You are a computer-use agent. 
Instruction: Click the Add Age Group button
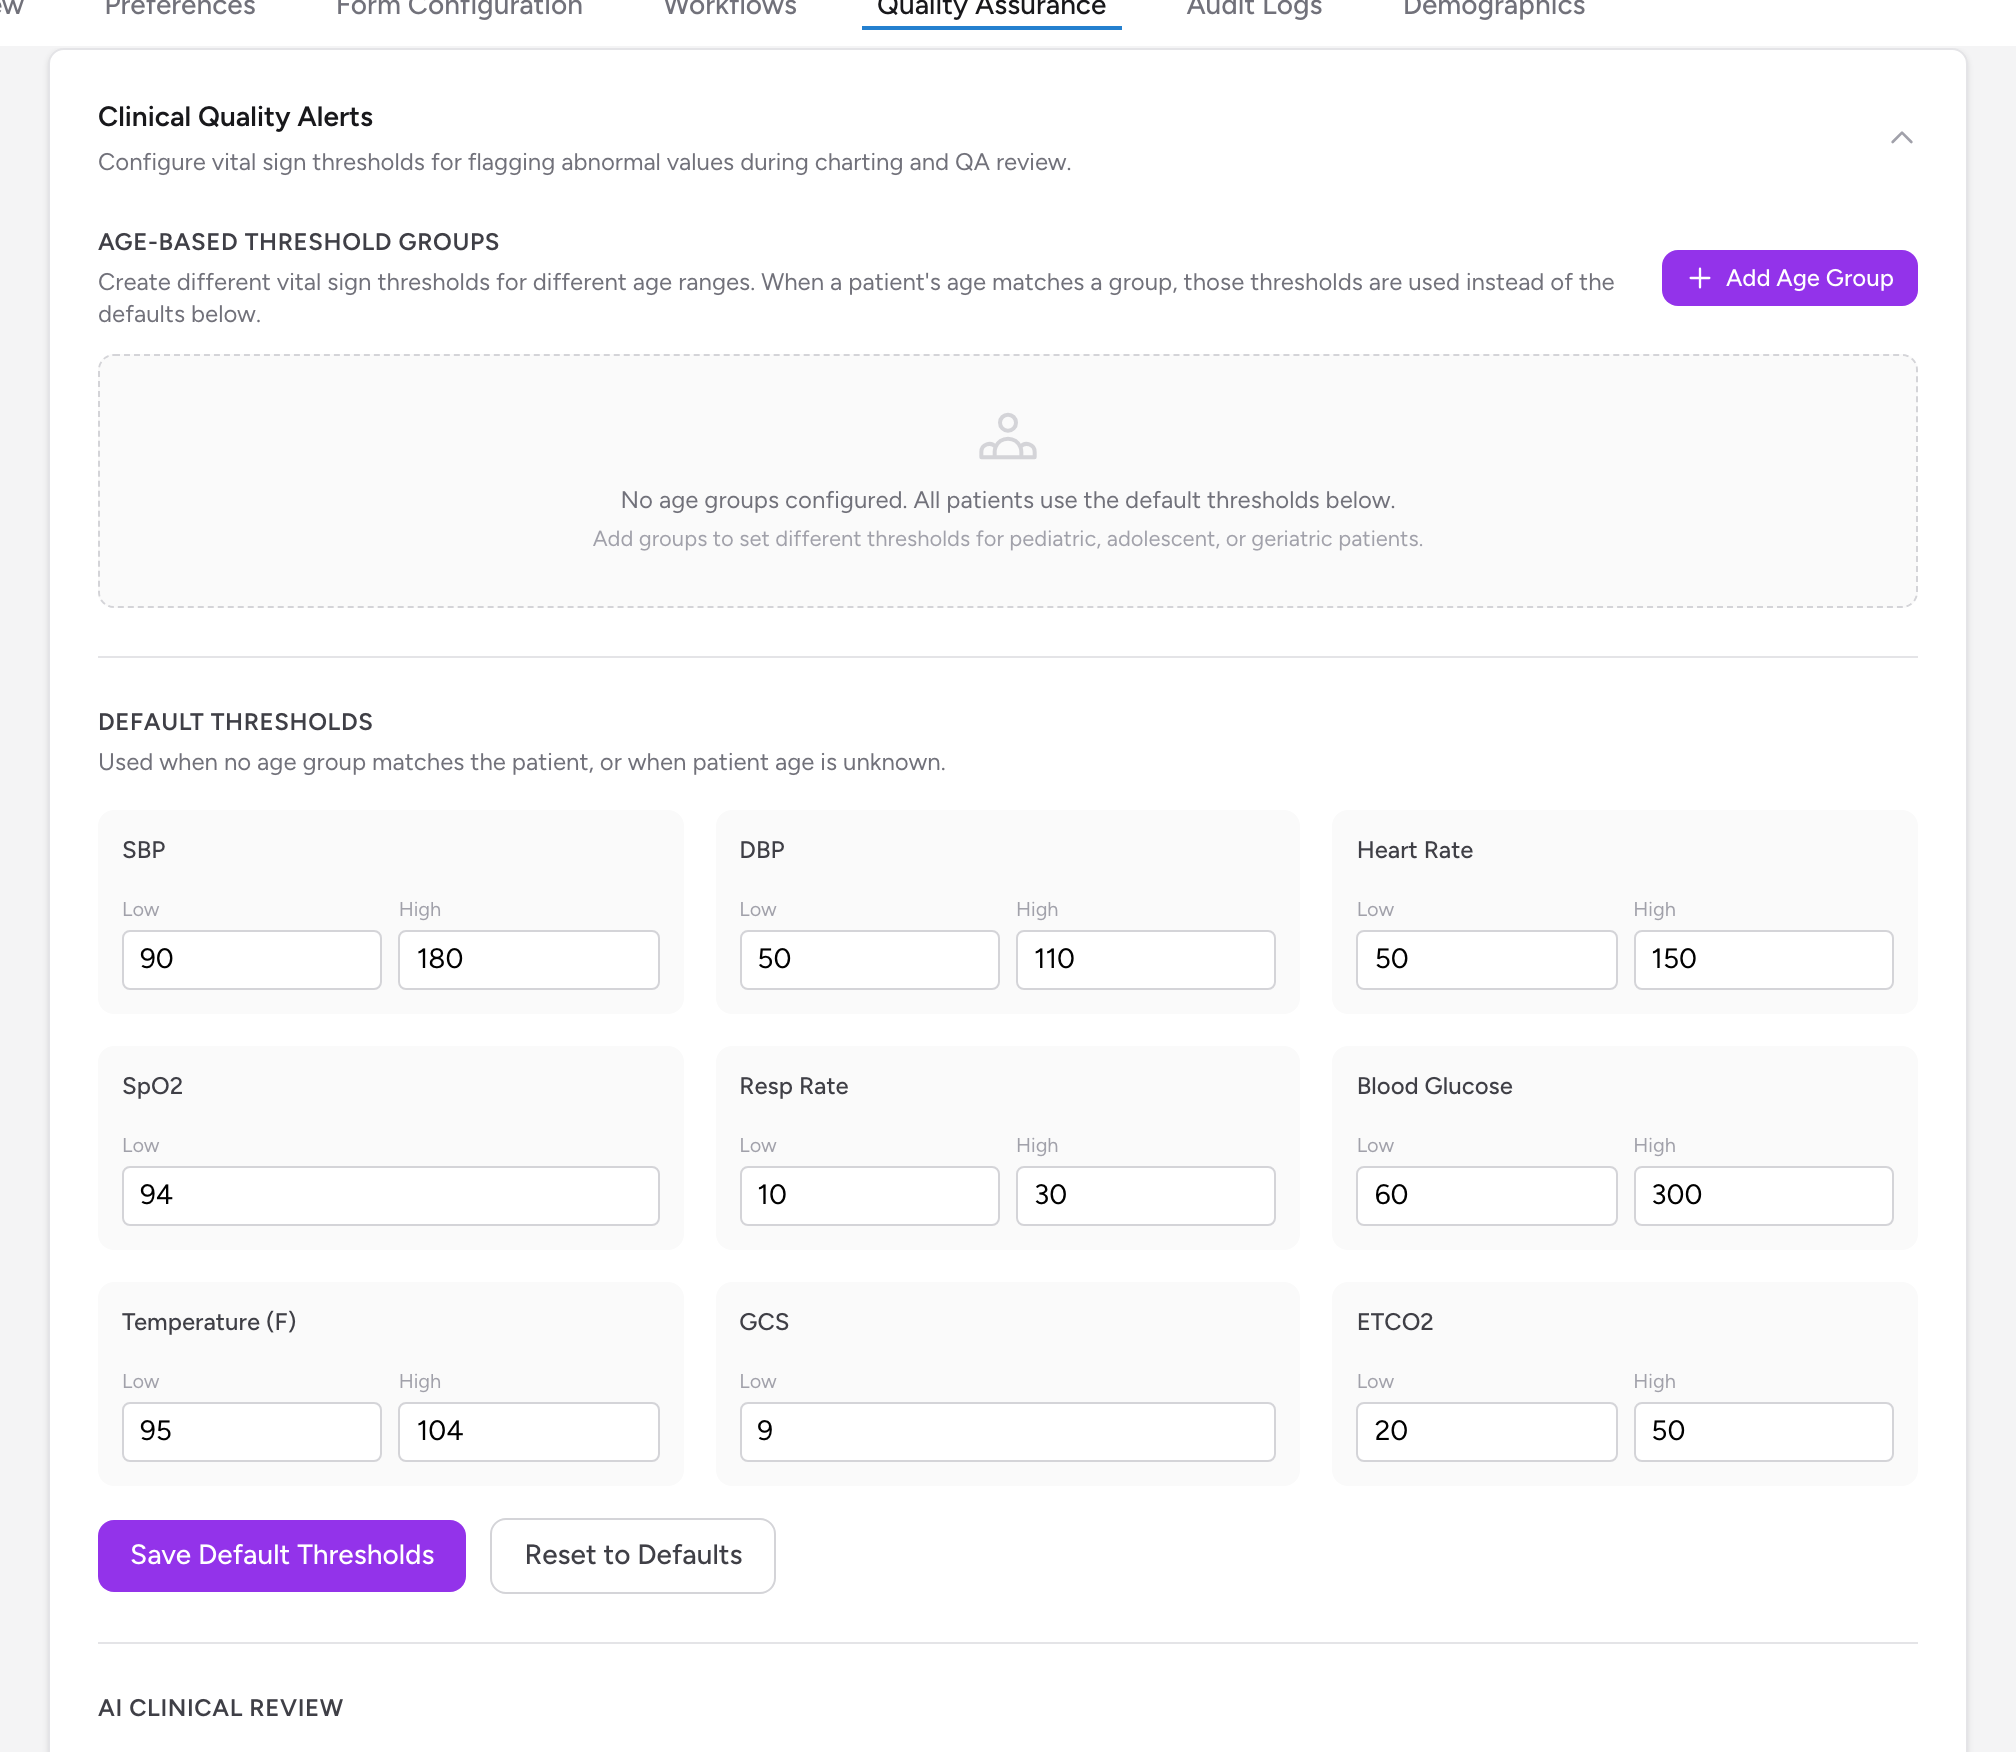1789,278
